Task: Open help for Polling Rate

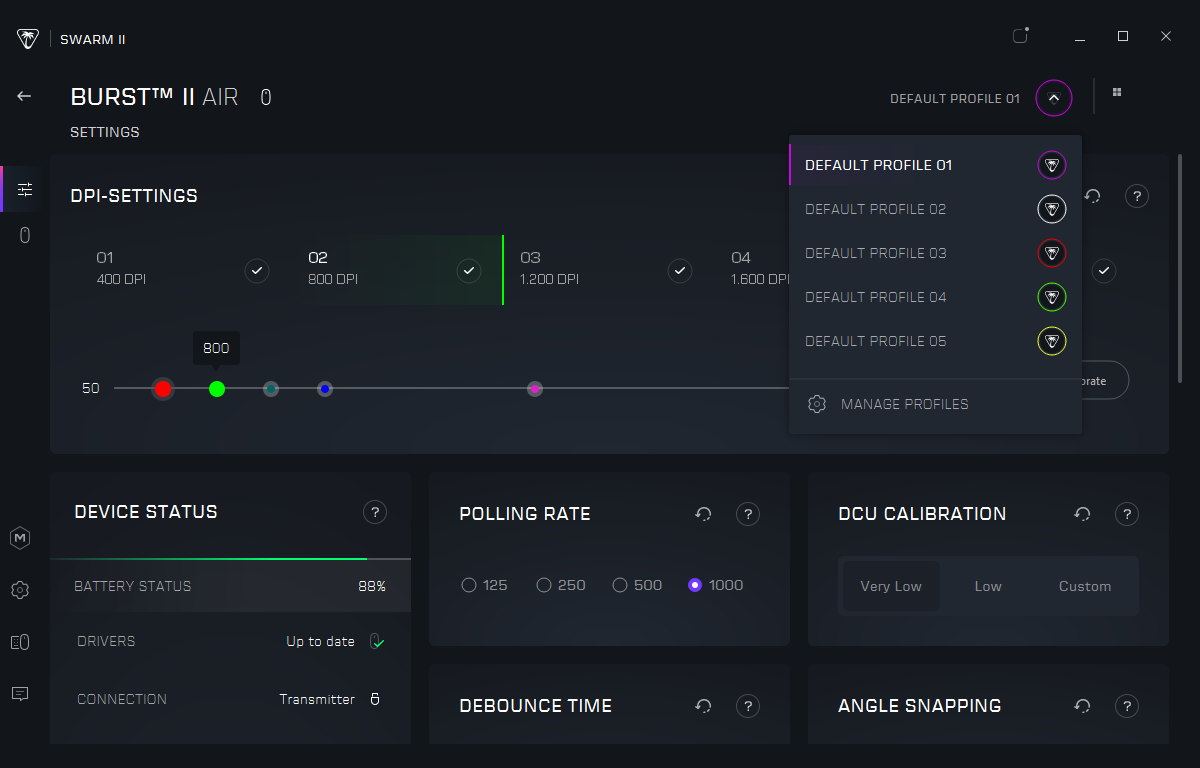Action: tap(747, 514)
